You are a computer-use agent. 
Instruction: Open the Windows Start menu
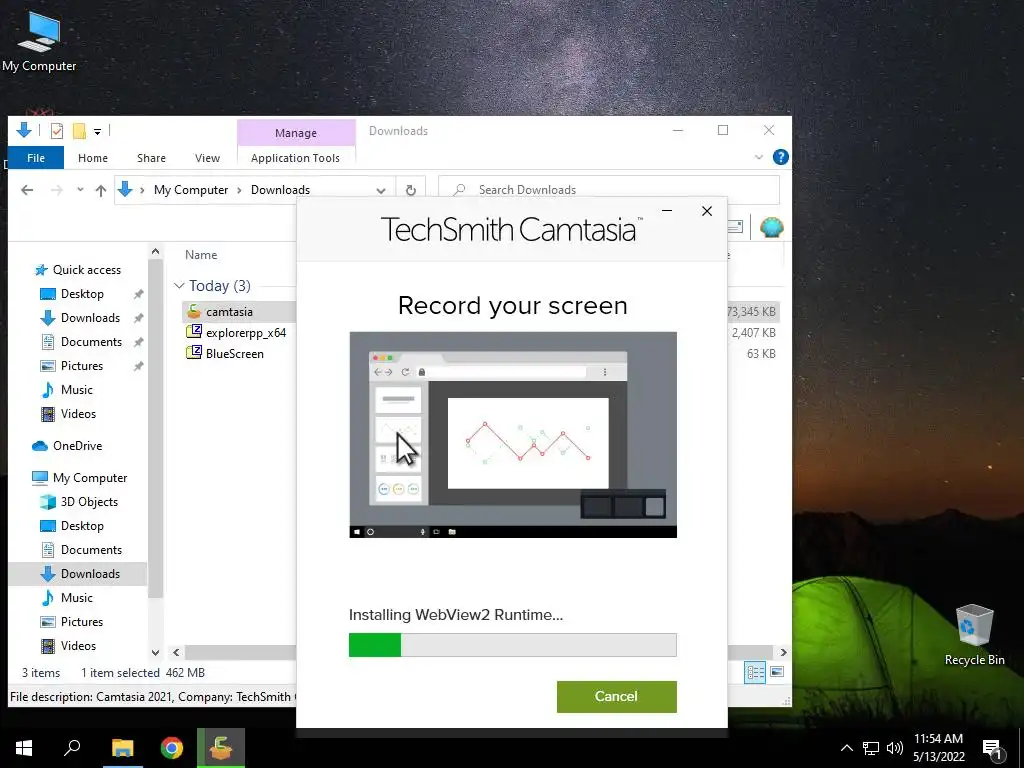click(24, 748)
